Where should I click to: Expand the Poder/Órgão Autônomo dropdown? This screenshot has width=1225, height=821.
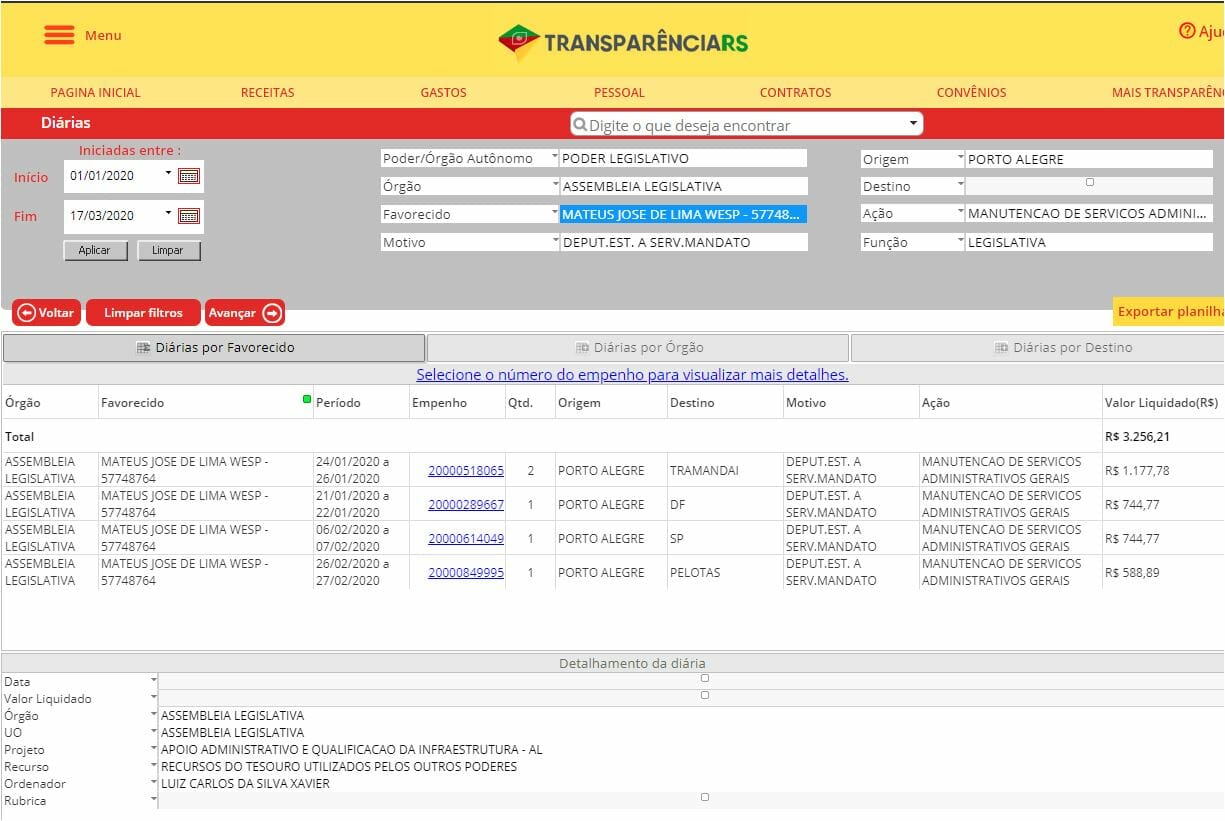[x=554, y=158]
